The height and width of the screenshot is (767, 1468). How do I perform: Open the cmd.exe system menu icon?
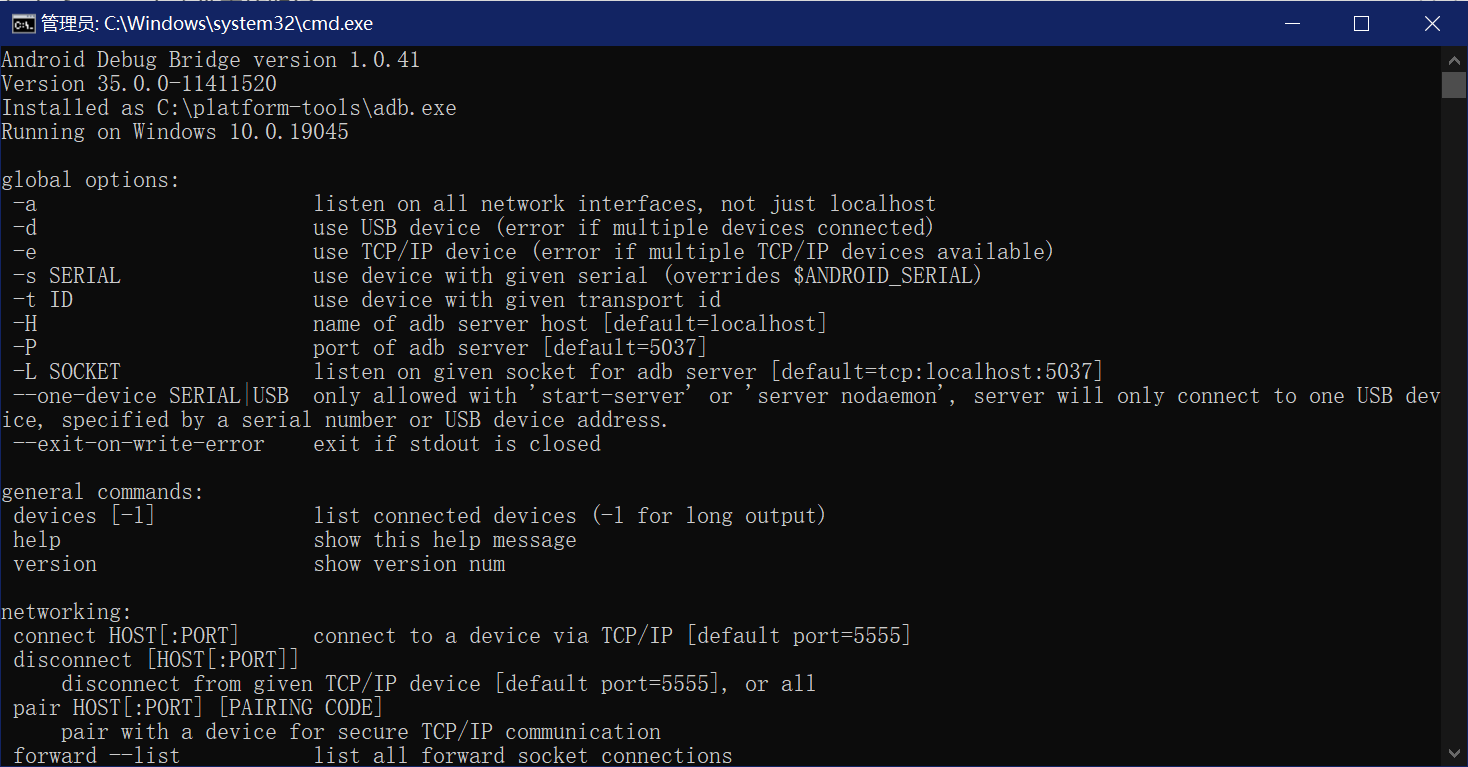[x=24, y=23]
